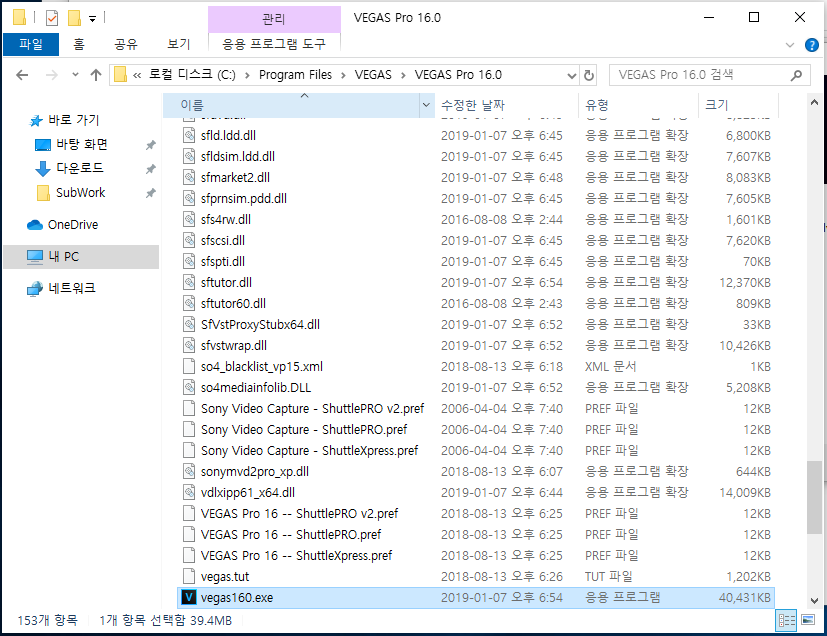This screenshot has width=827, height=636.
Task: Click the 다운로드 download arrow icon
Action: [42, 169]
